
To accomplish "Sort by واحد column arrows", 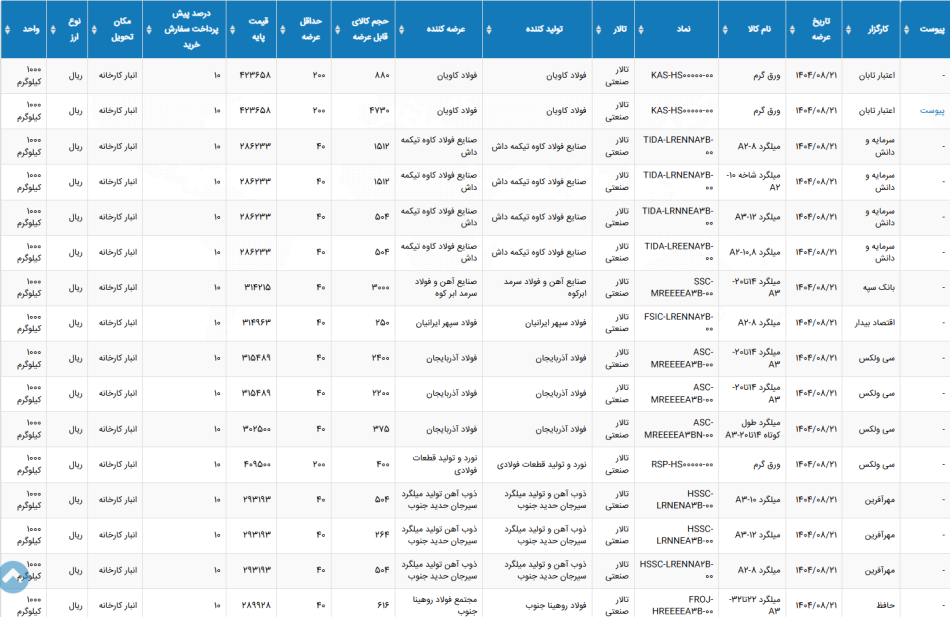I will click(7, 29).
